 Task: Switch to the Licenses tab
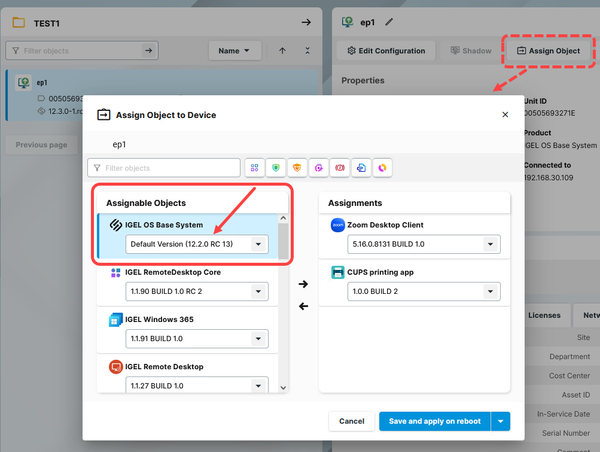(544, 315)
